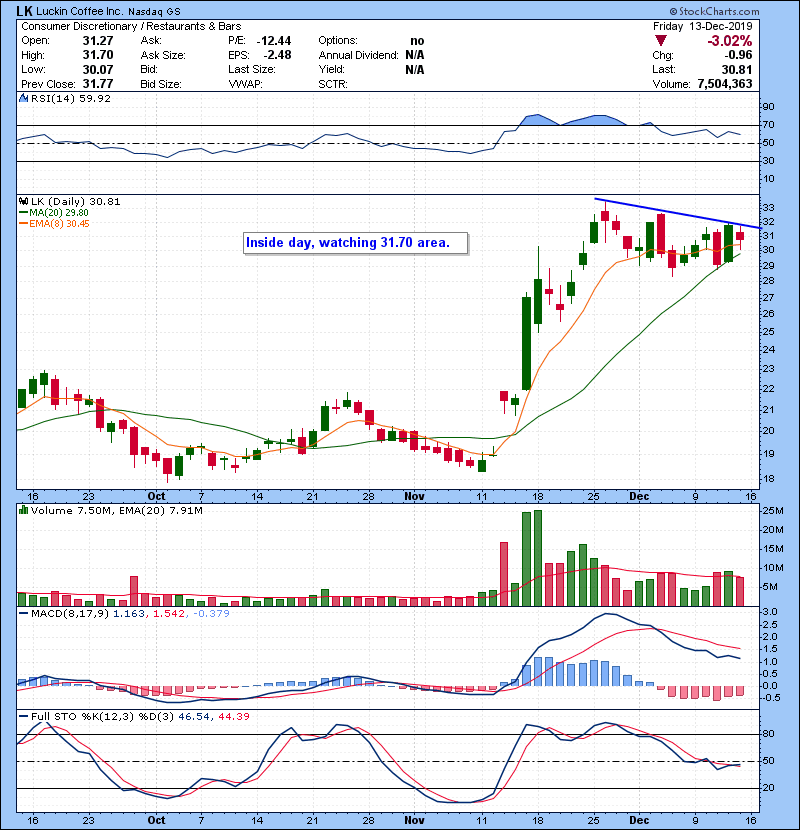Click the dark blue MACD legend dash
Image resolution: width=800 pixels, height=830 pixels.
click(23, 614)
